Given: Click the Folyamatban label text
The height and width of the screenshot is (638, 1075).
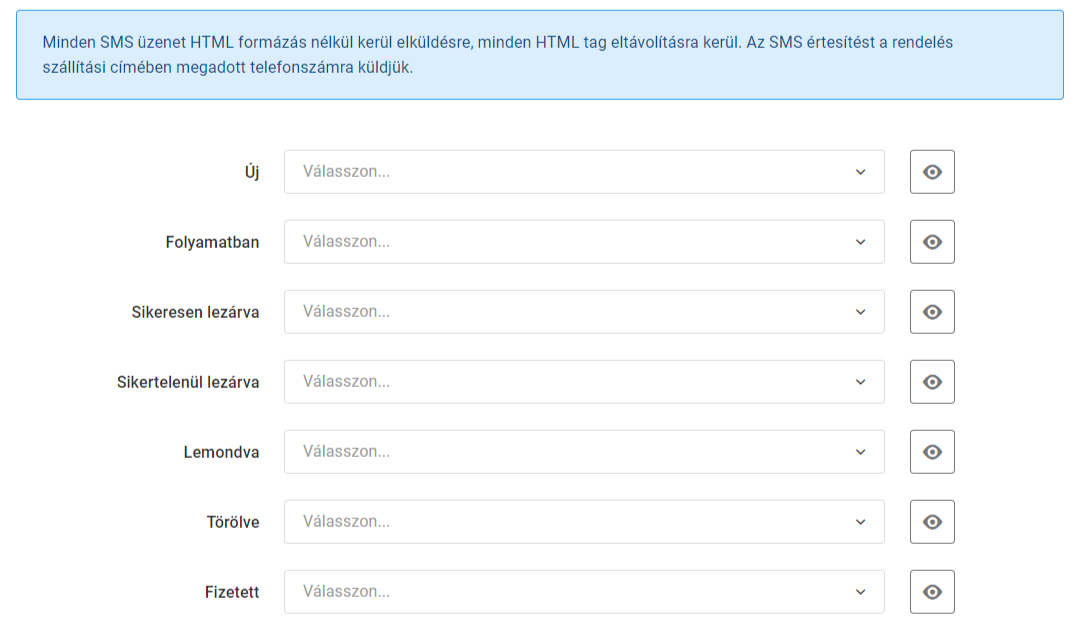Looking at the screenshot, I should 212,242.
